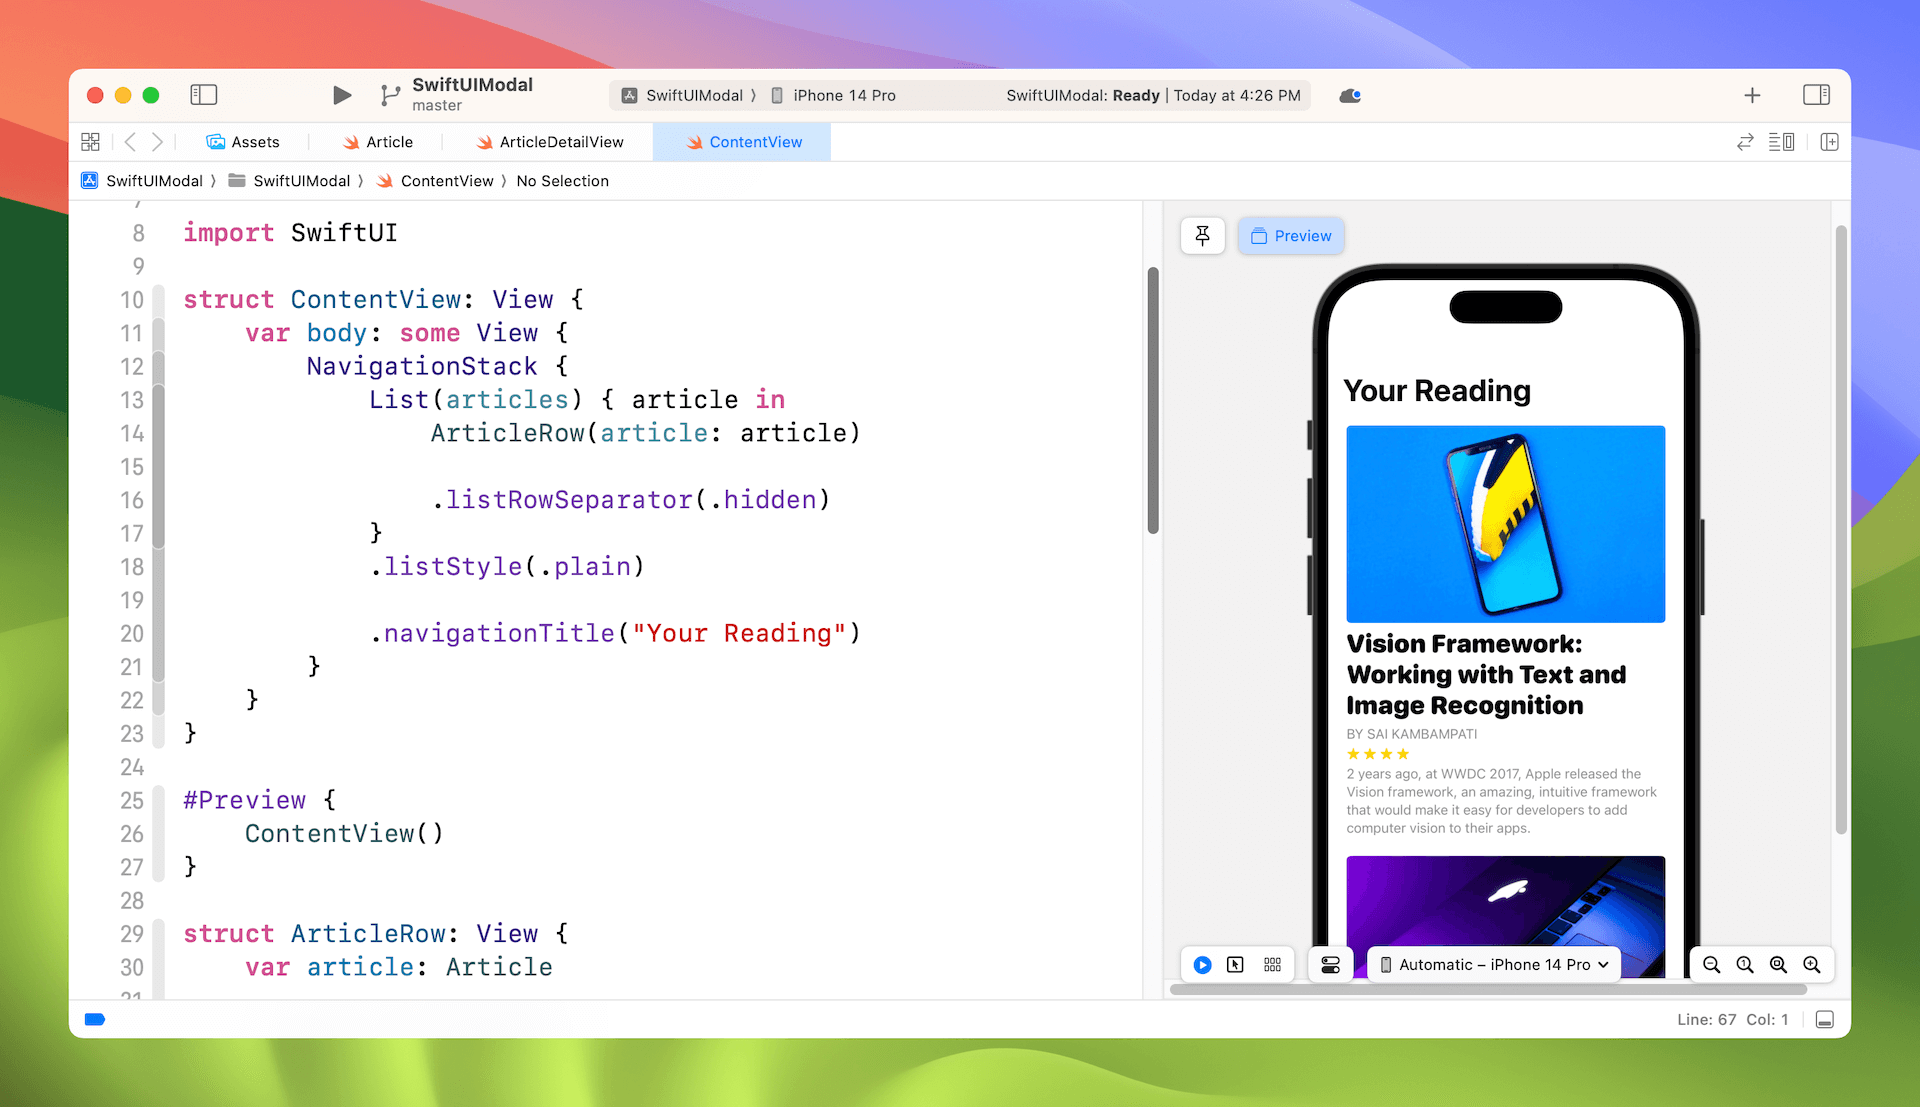Open the master branch menu

tap(437, 106)
